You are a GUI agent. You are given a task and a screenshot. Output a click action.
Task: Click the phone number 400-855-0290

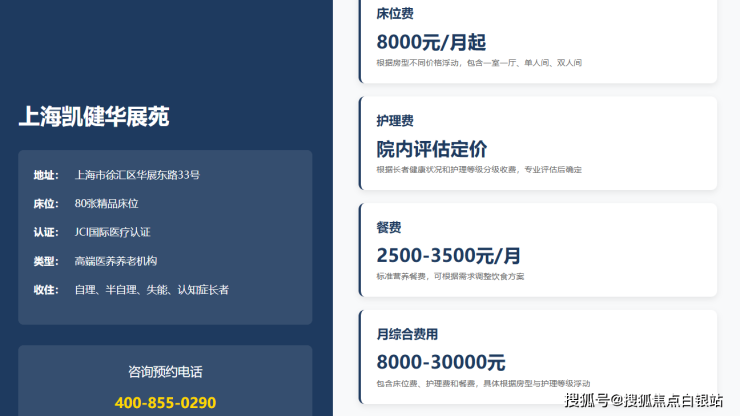[165, 403]
